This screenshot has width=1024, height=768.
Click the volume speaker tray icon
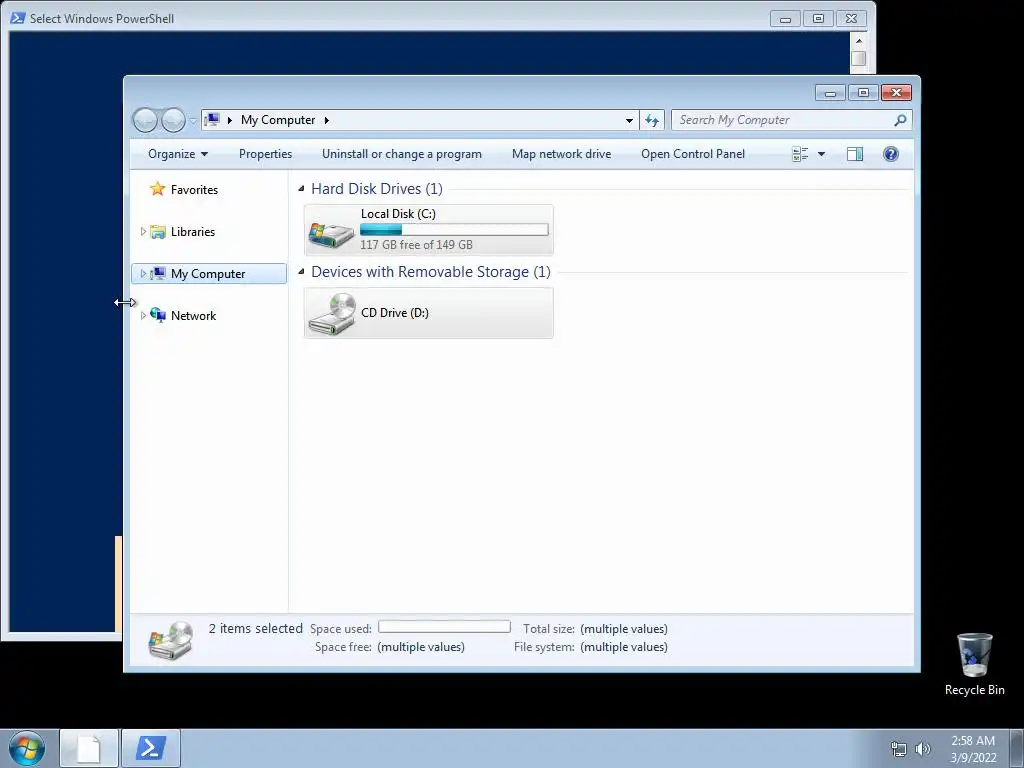coord(923,749)
